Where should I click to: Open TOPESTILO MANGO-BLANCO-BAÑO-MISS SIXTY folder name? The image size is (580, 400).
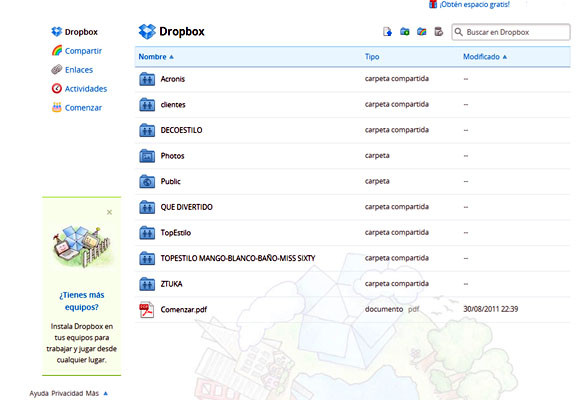[238, 258]
